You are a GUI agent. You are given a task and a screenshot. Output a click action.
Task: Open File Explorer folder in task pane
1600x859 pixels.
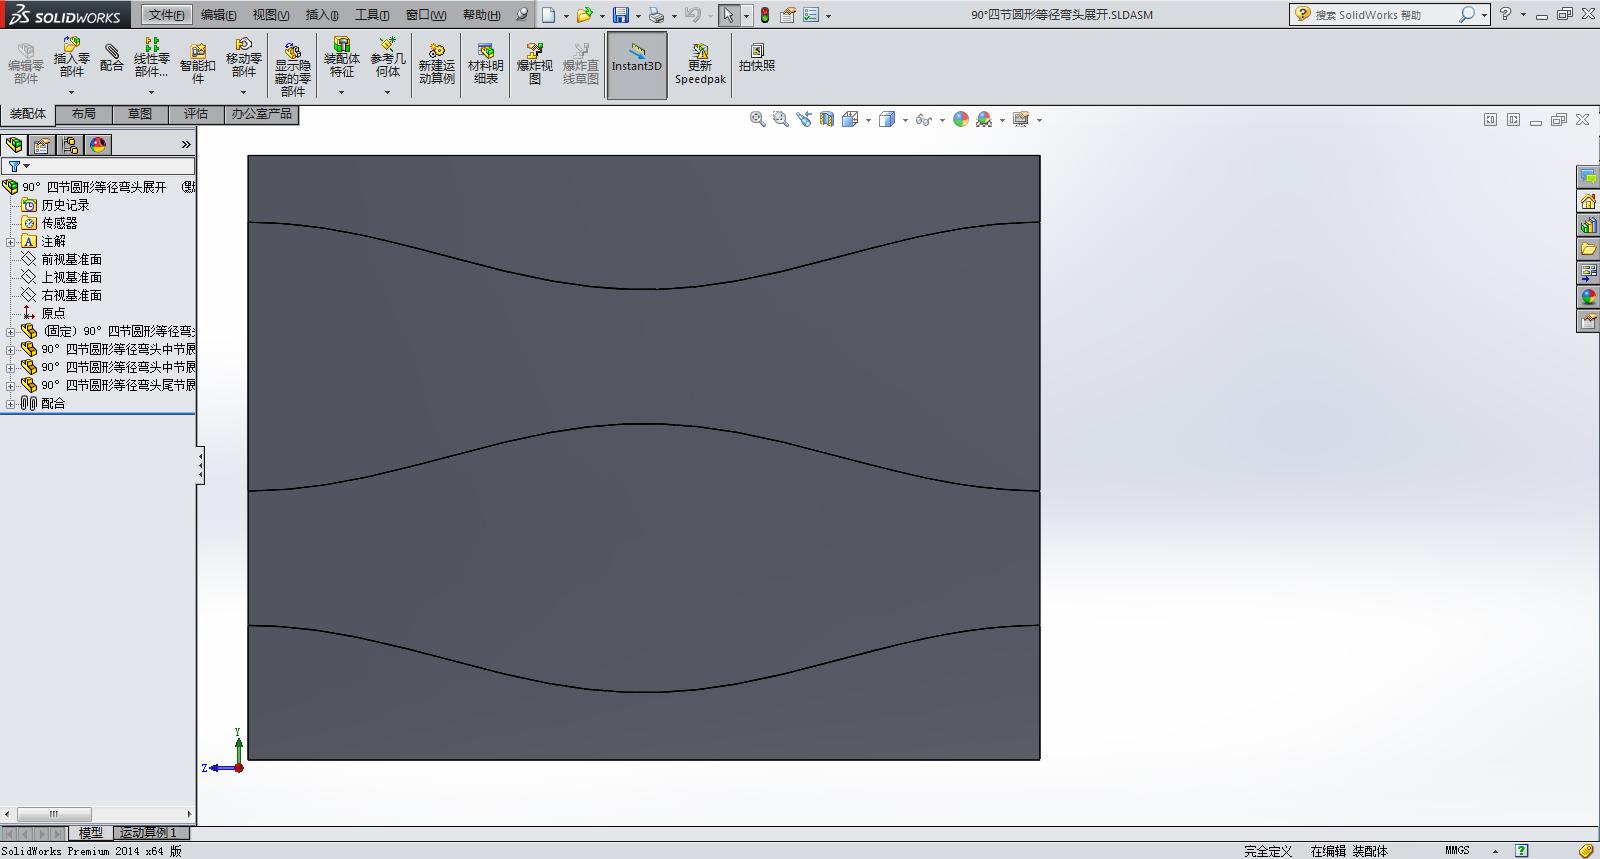(x=1588, y=249)
